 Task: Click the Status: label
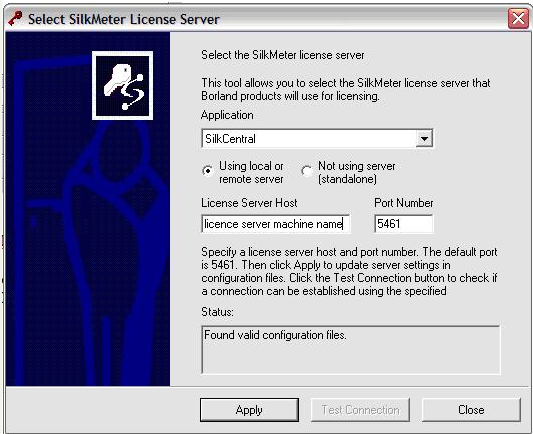coord(217,312)
